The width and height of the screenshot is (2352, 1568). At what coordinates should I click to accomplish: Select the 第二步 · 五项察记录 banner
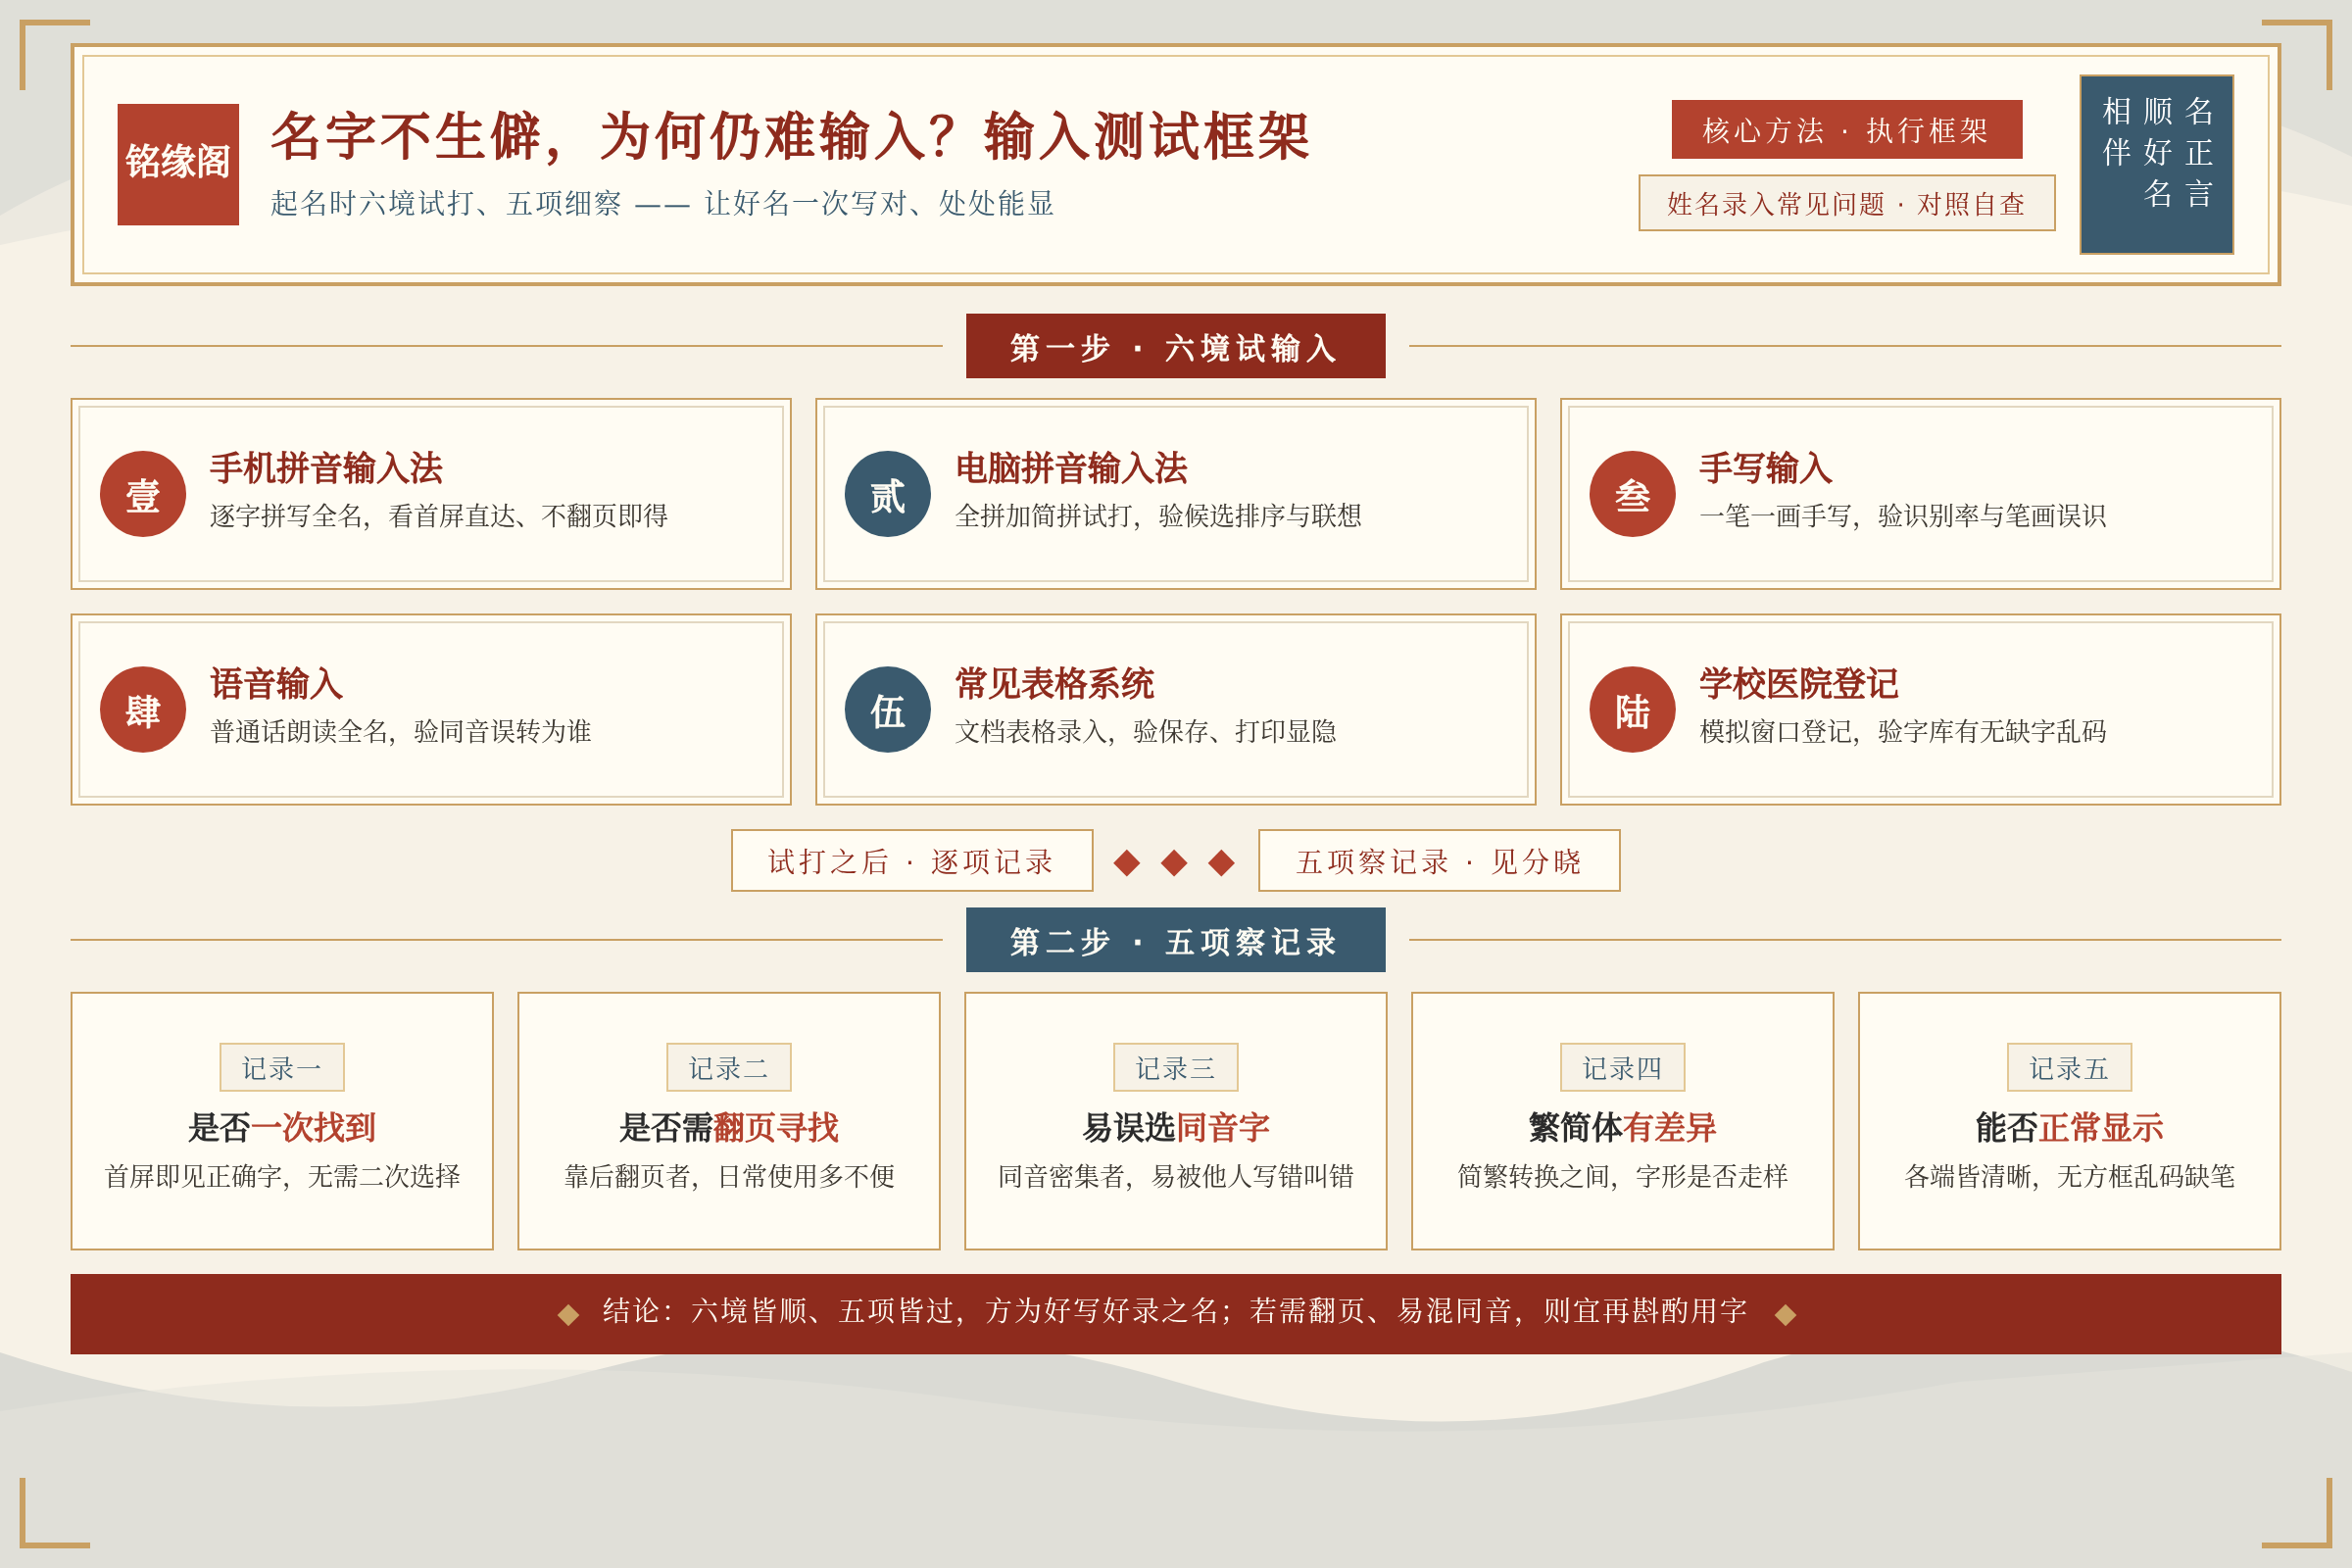(1175, 940)
